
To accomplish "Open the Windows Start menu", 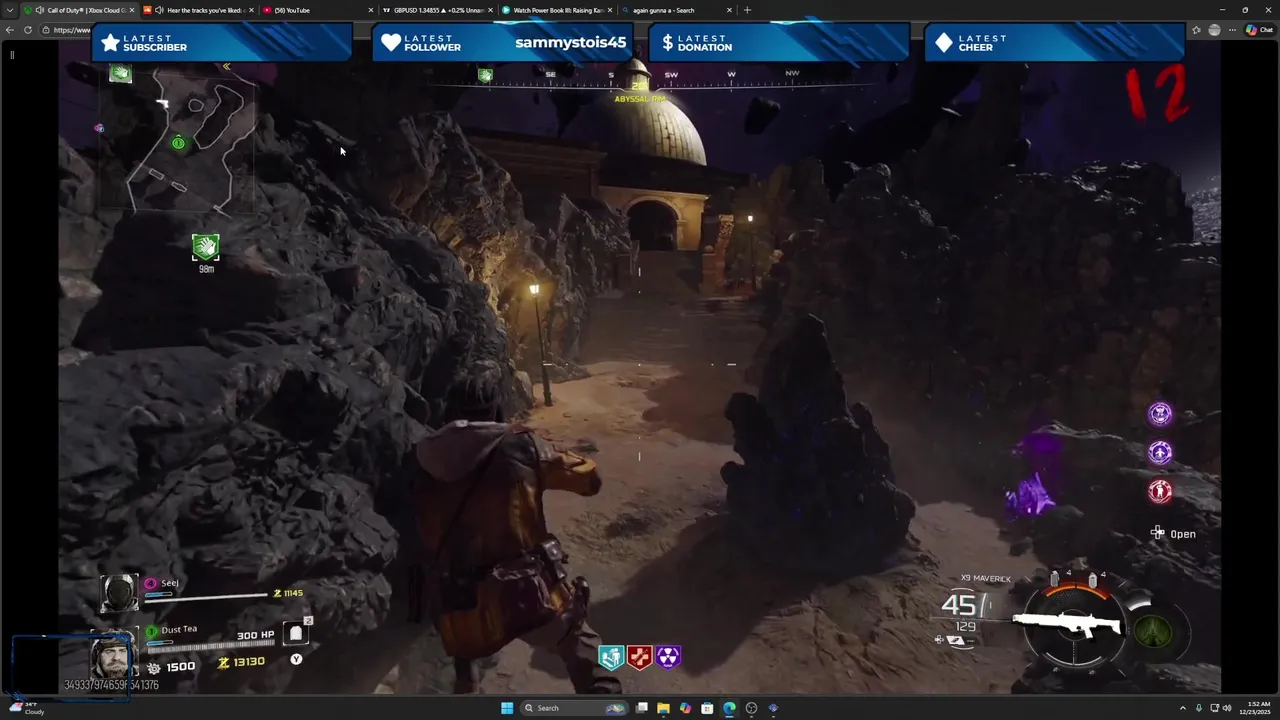I will [507, 708].
